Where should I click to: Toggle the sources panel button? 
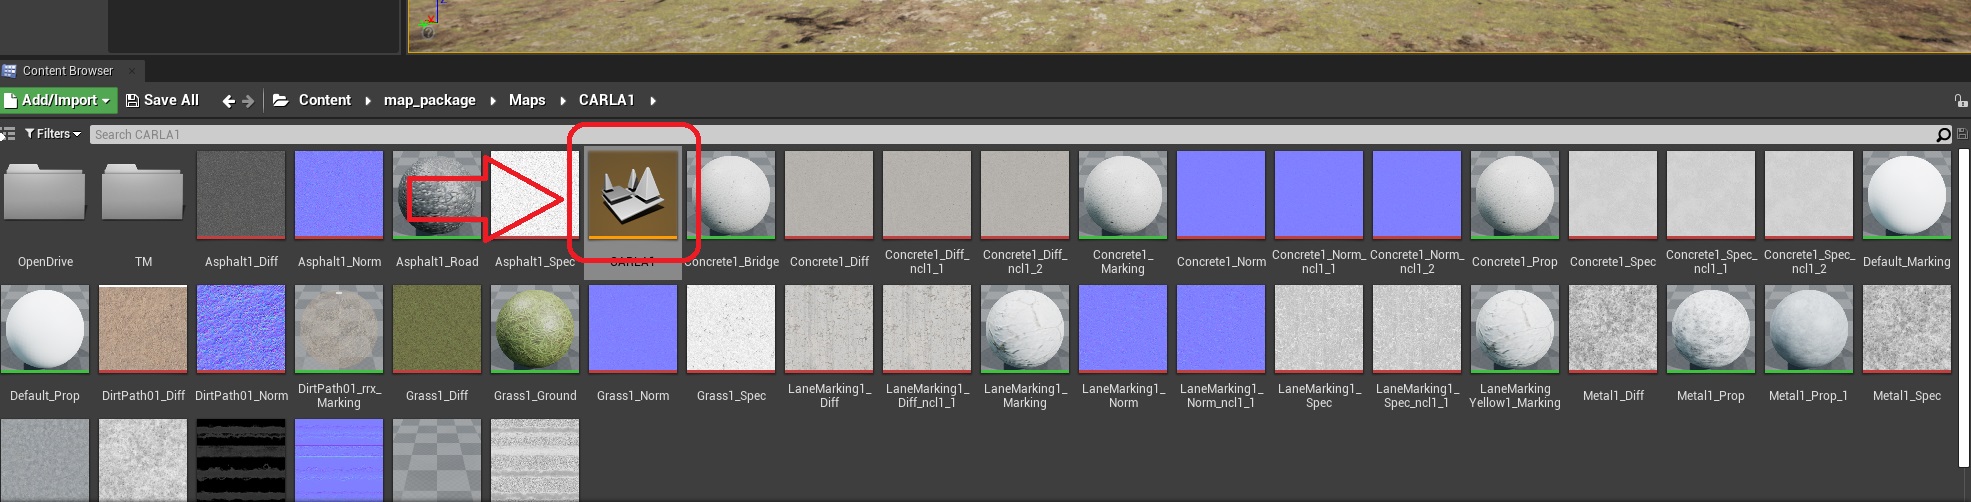pos(8,134)
